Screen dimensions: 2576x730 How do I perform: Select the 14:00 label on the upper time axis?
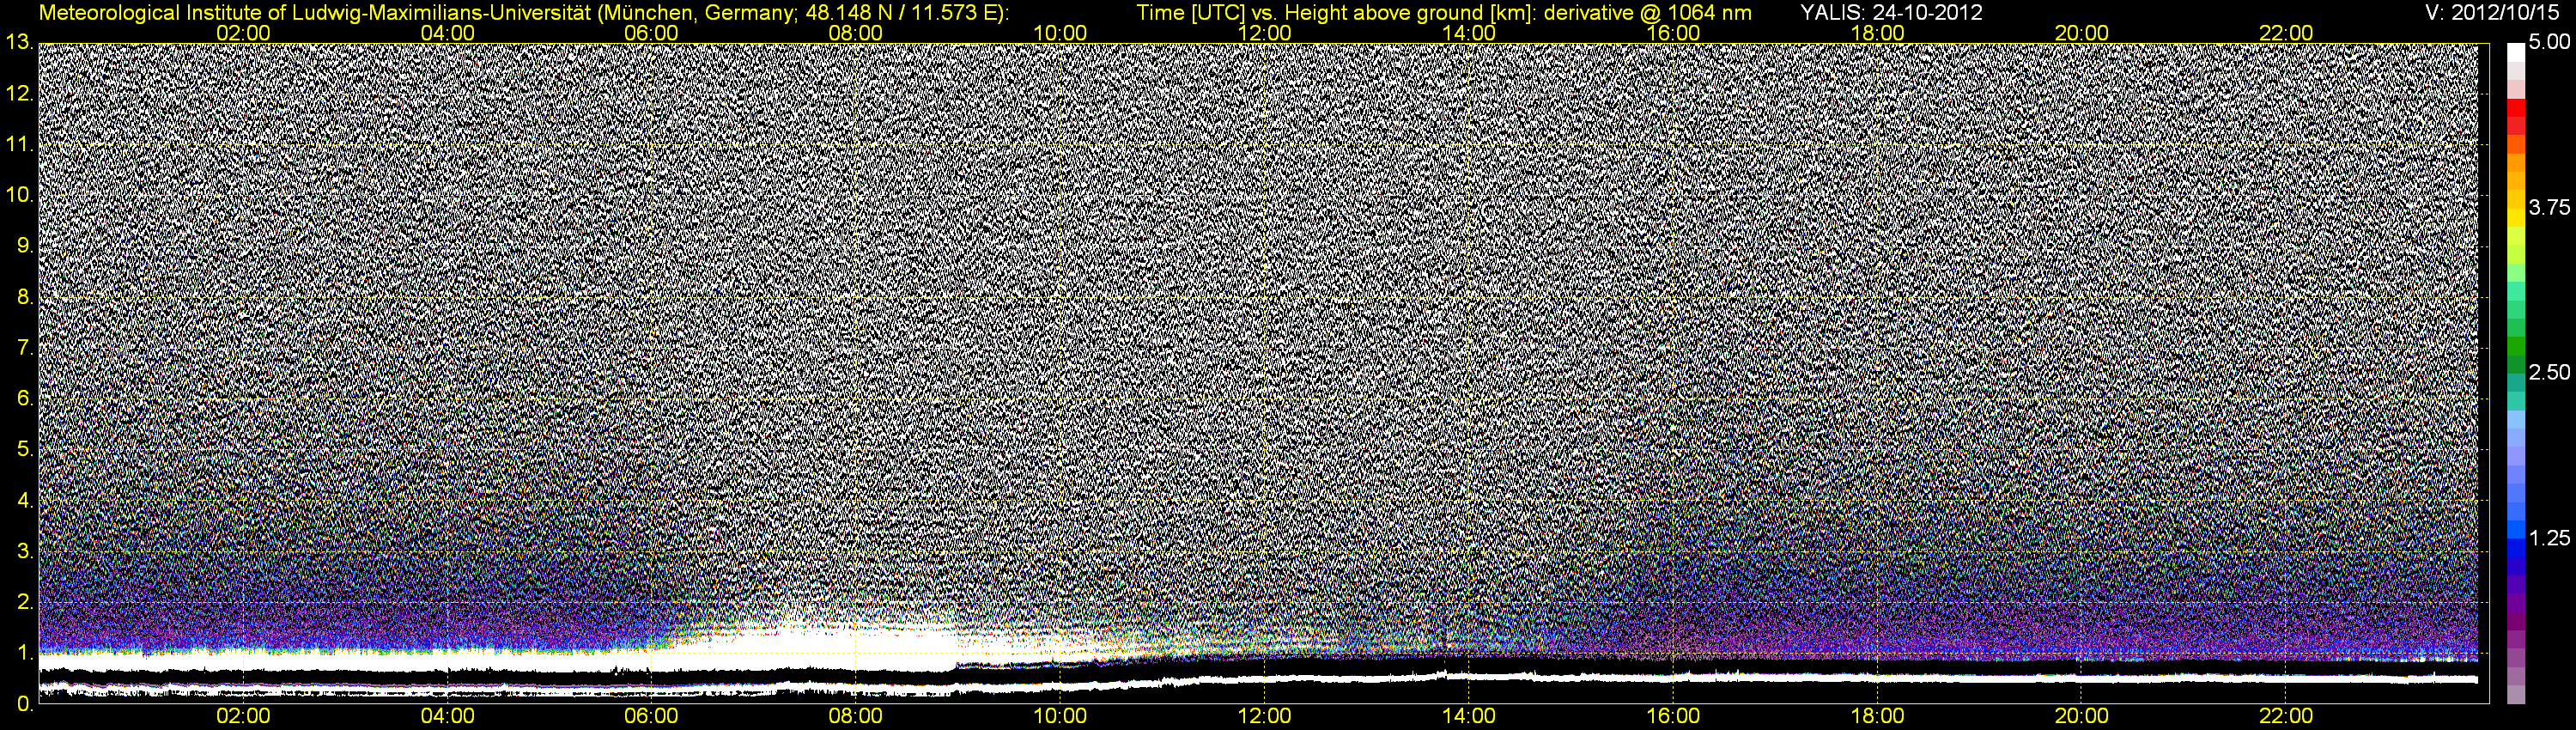(x=1469, y=33)
